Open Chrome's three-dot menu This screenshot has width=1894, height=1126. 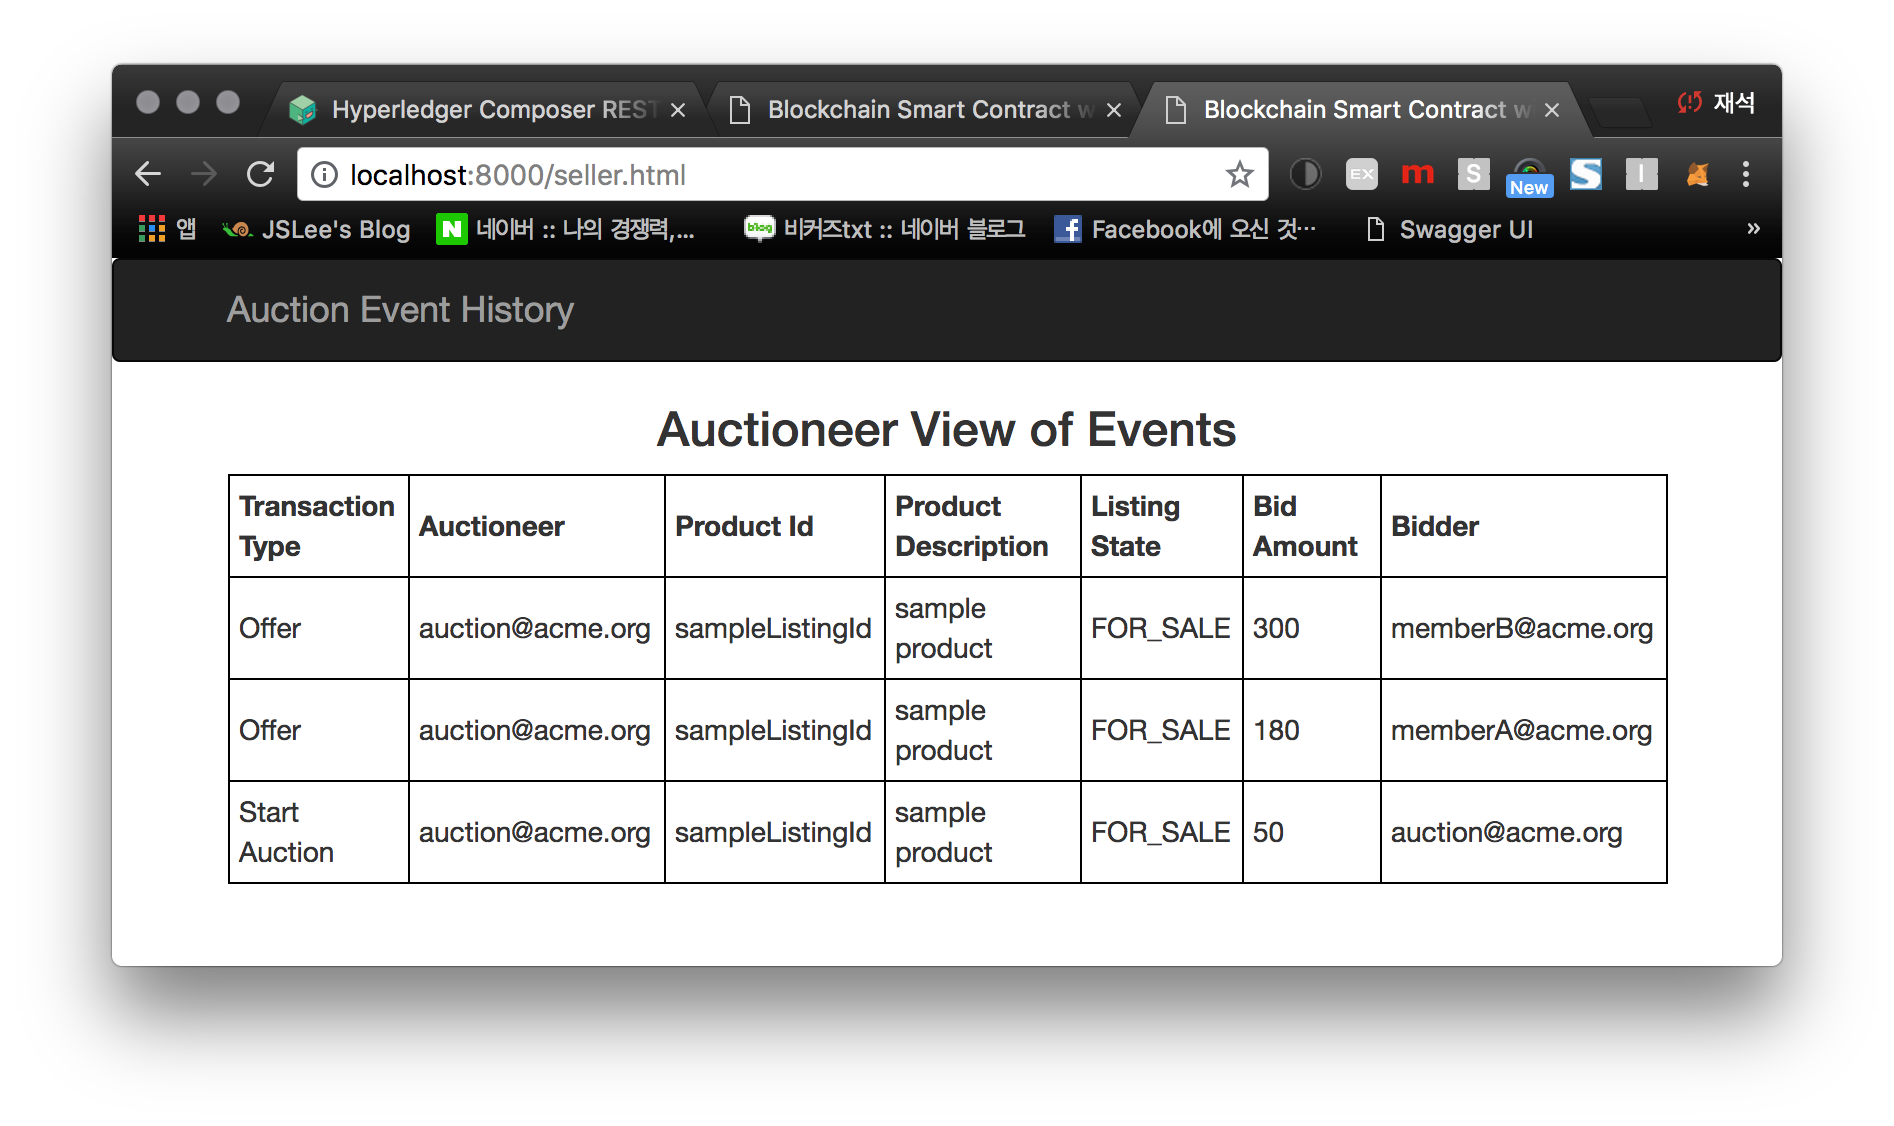click(1746, 174)
